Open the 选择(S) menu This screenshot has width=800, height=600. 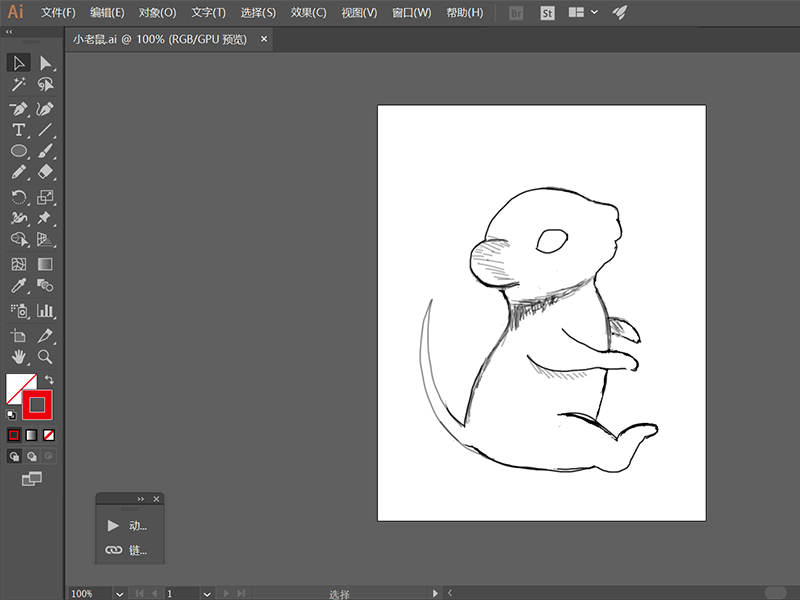click(258, 13)
